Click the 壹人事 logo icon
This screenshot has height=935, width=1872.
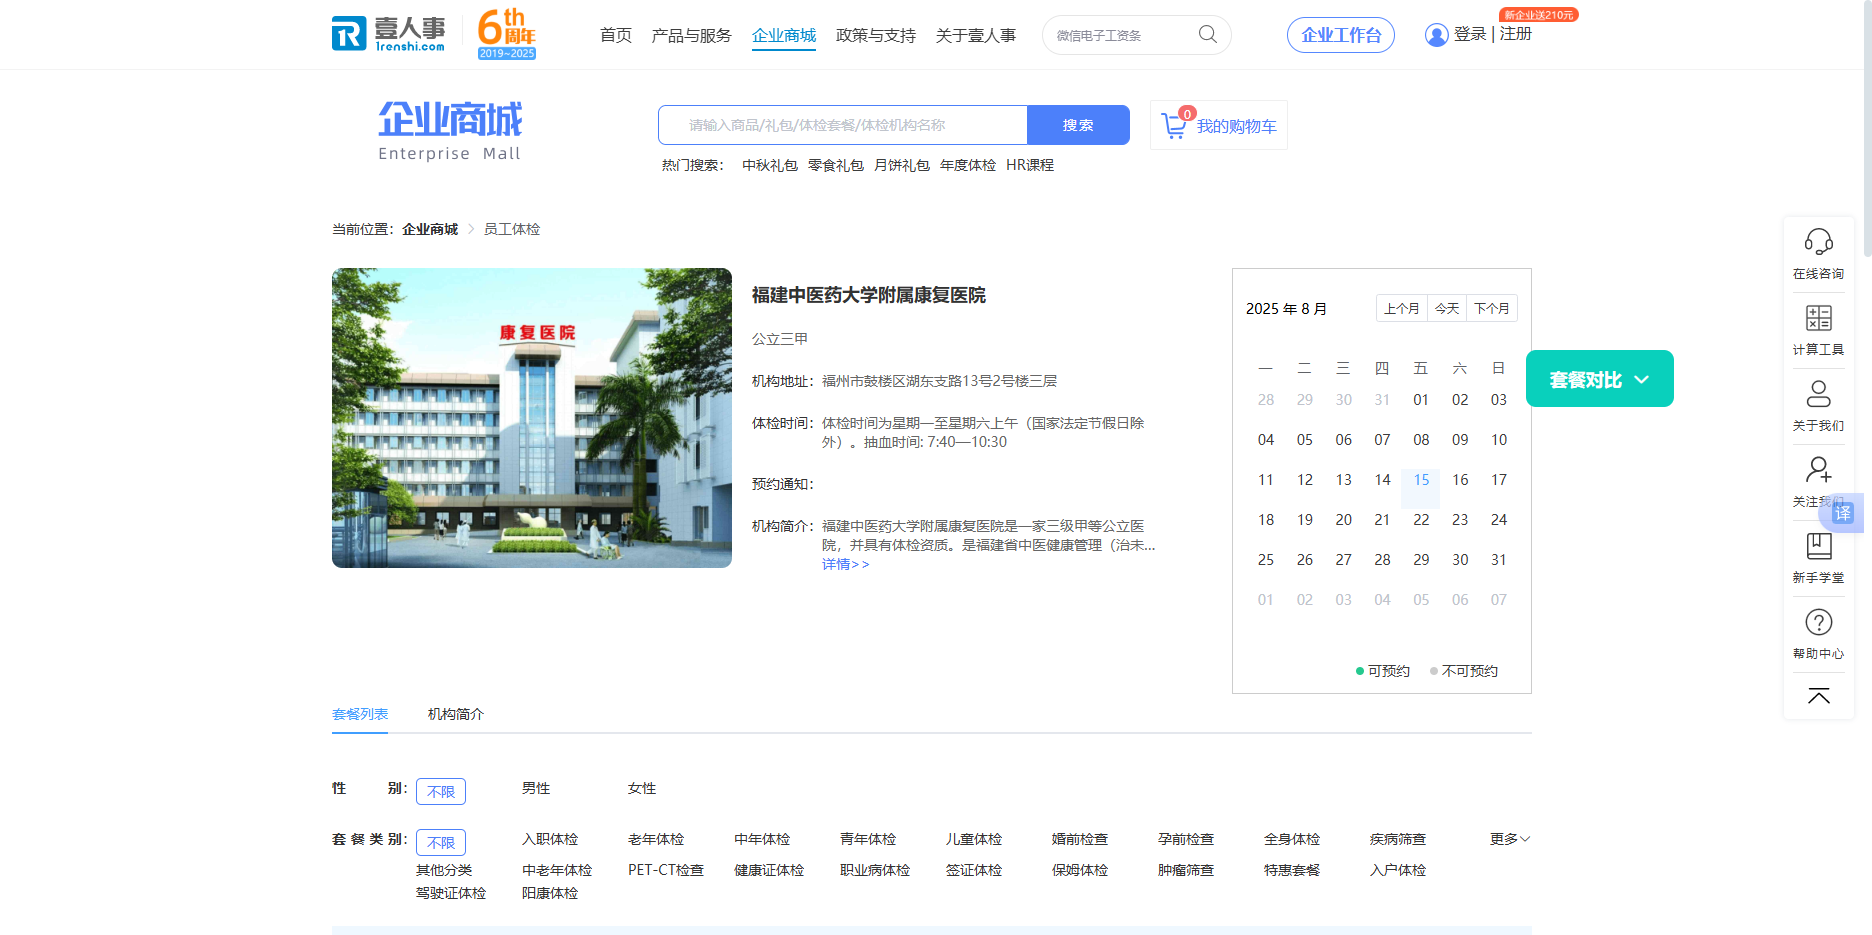[389, 34]
